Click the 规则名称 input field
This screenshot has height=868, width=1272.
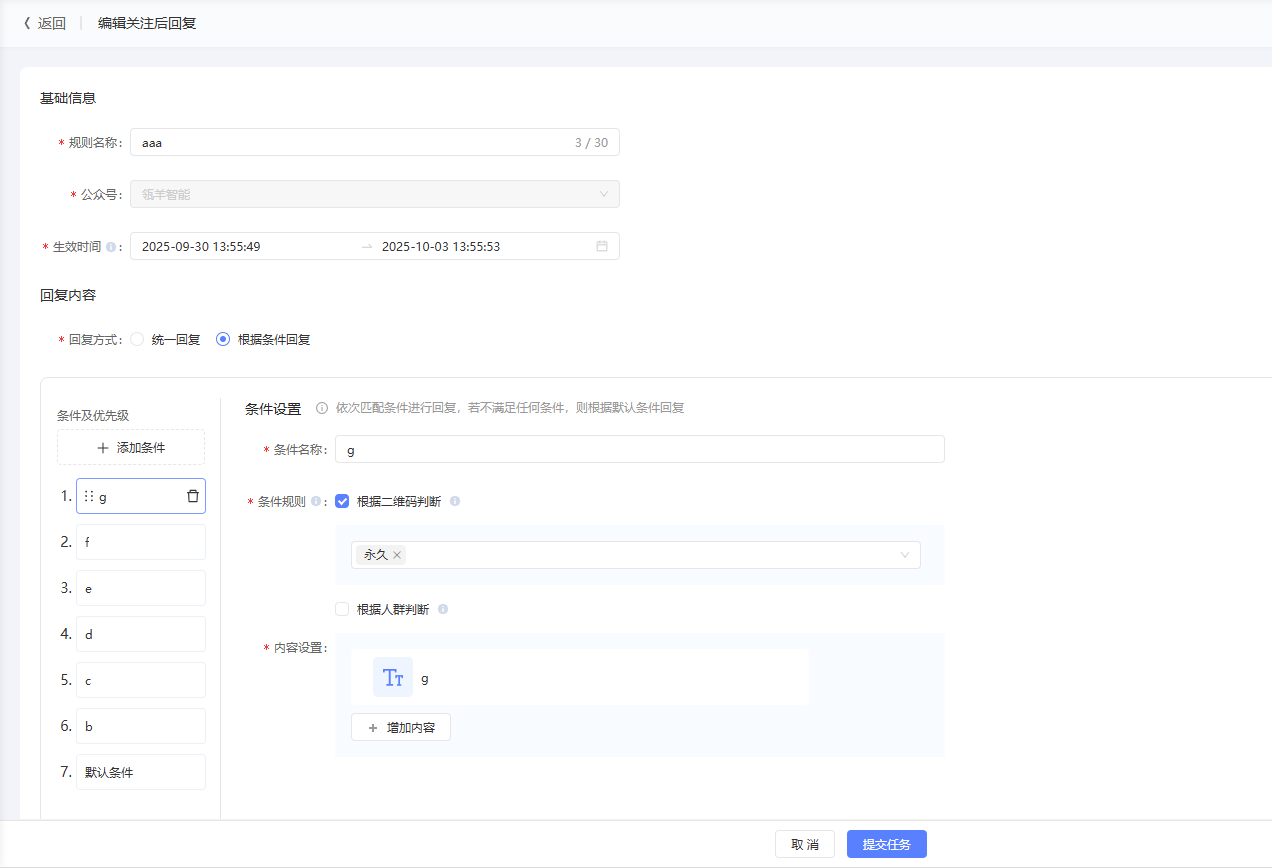pos(375,142)
